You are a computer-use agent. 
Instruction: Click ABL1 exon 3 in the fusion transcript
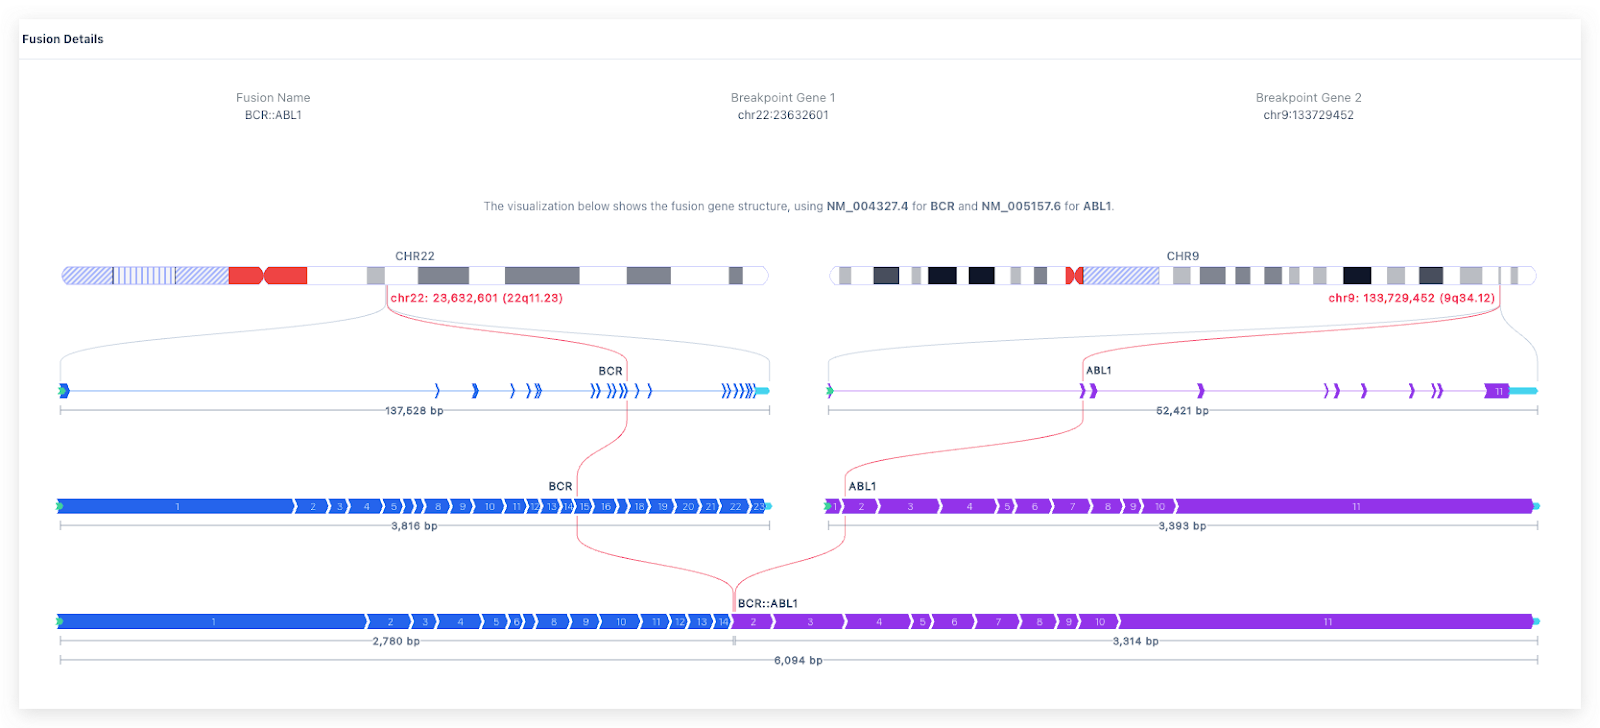pos(810,622)
